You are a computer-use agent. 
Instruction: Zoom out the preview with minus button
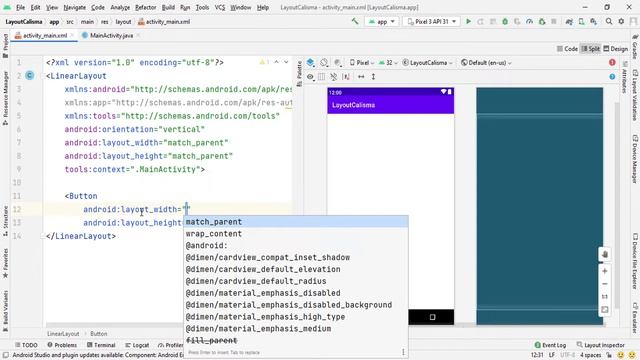[605, 284]
